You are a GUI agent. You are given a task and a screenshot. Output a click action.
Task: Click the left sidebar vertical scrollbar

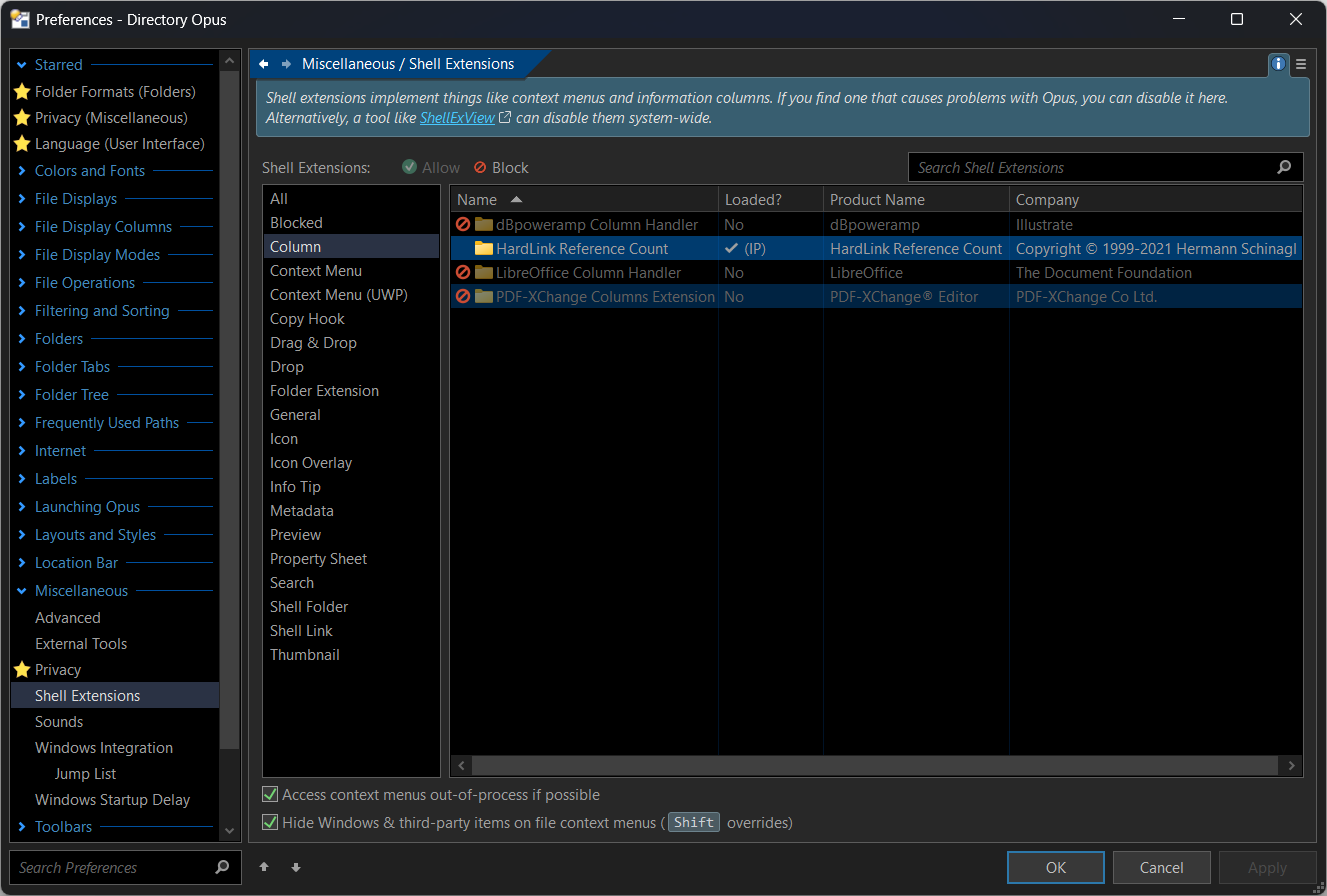point(230,410)
